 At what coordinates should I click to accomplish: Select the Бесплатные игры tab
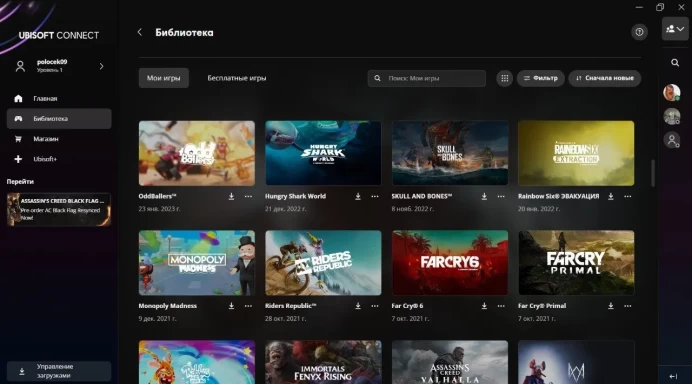(237, 78)
